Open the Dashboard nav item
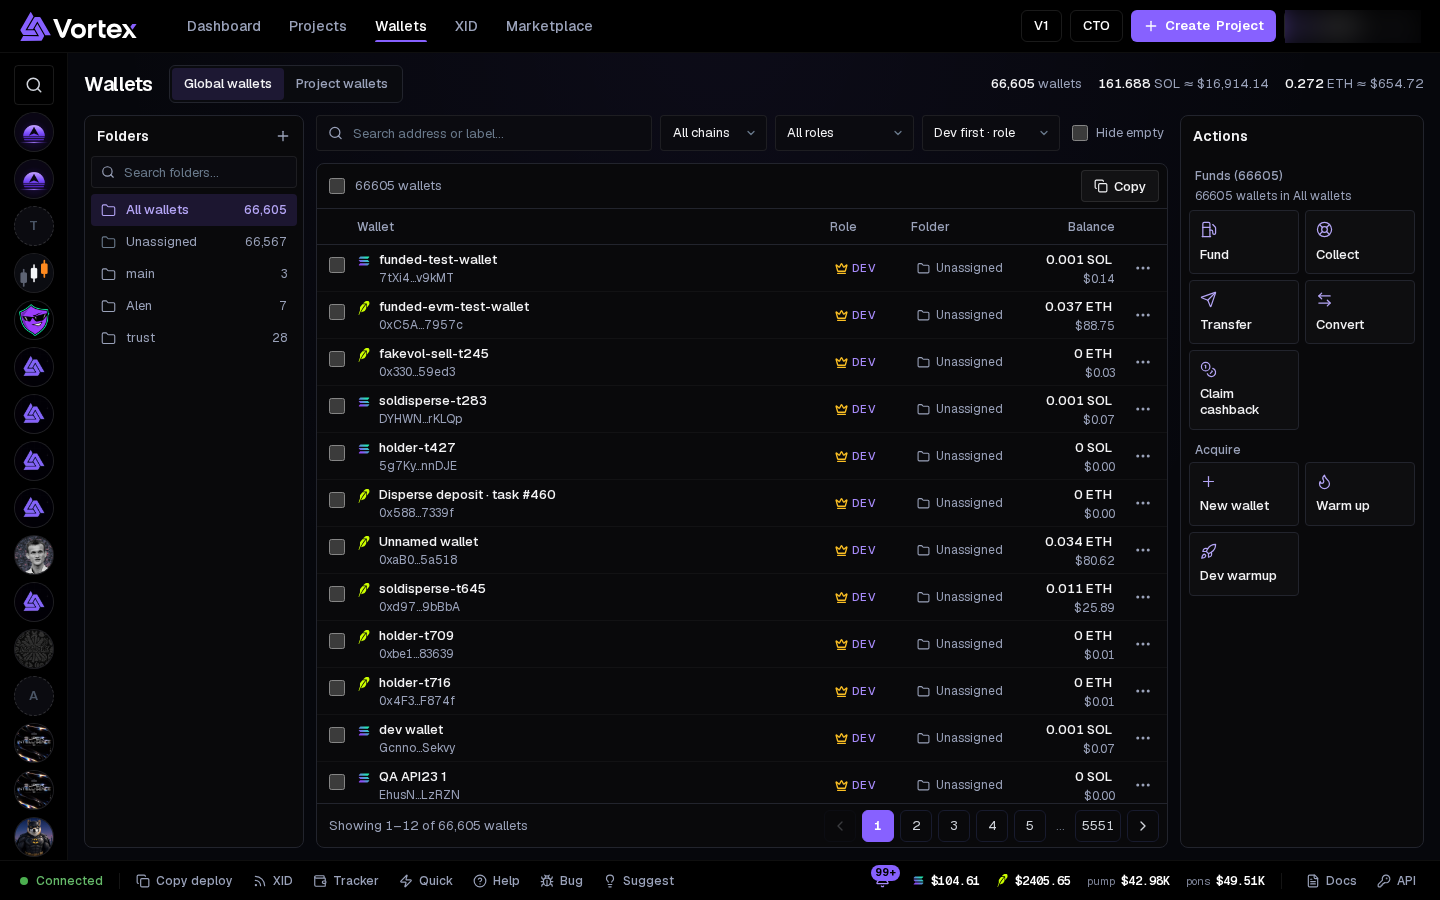Viewport: 1440px width, 900px height. pos(224,26)
